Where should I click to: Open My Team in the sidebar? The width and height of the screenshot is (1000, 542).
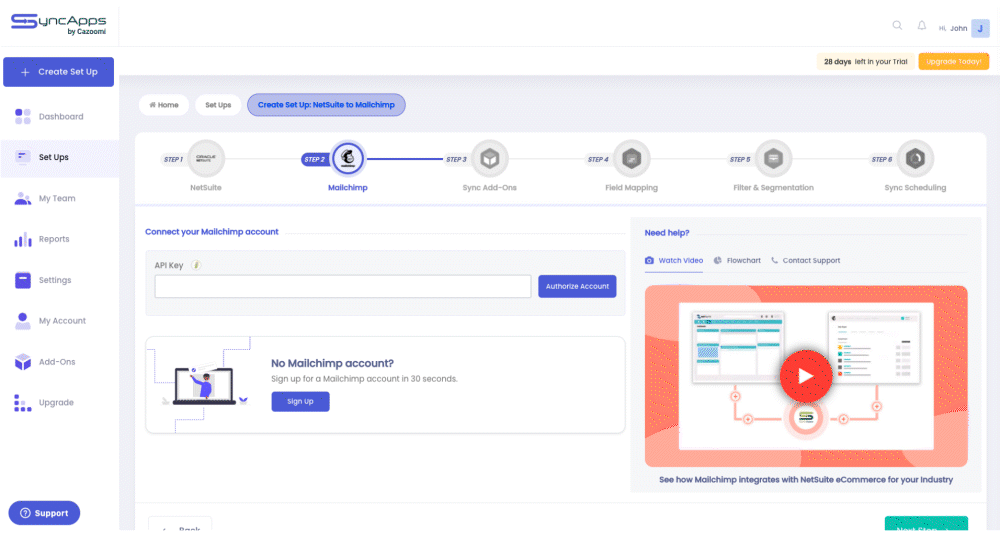pyautogui.click(x=57, y=198)
